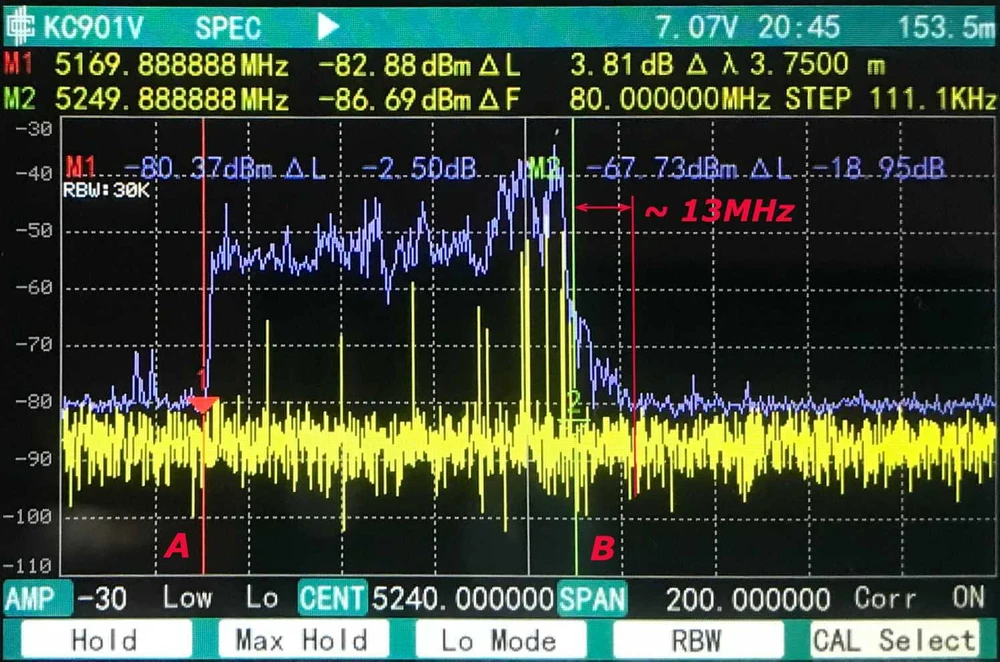Screen dimensions: 1000x662
Task: Click the KC901V instrument logo icon
Action: coord(21,26)
